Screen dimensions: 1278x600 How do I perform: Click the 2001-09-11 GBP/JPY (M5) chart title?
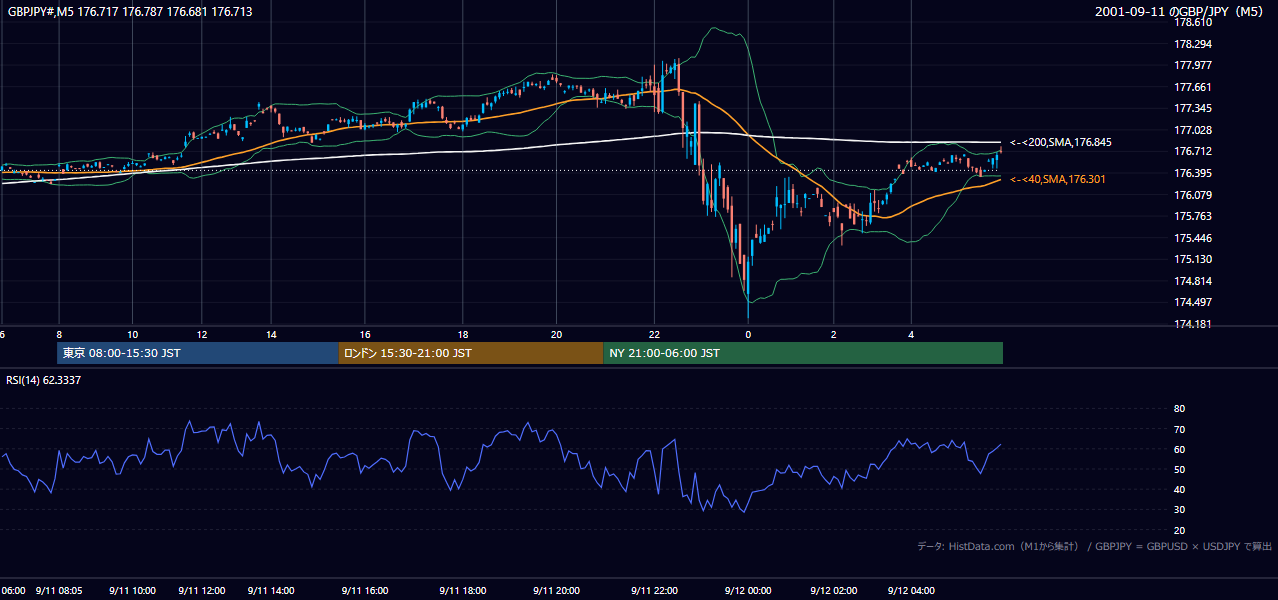coord(1180,11)
